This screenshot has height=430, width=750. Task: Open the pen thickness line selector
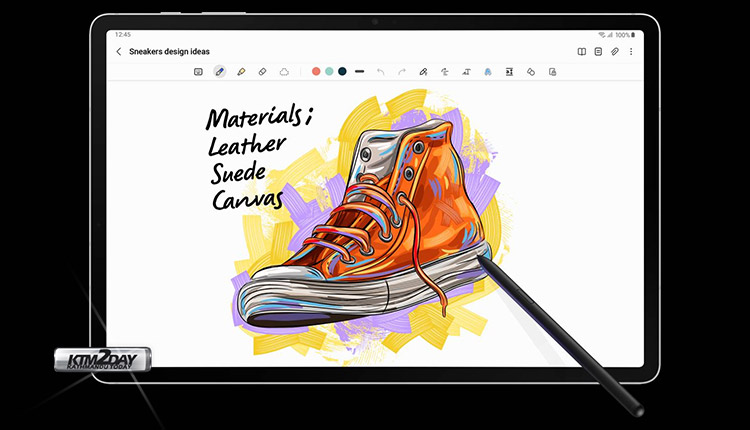click(359, 72)
